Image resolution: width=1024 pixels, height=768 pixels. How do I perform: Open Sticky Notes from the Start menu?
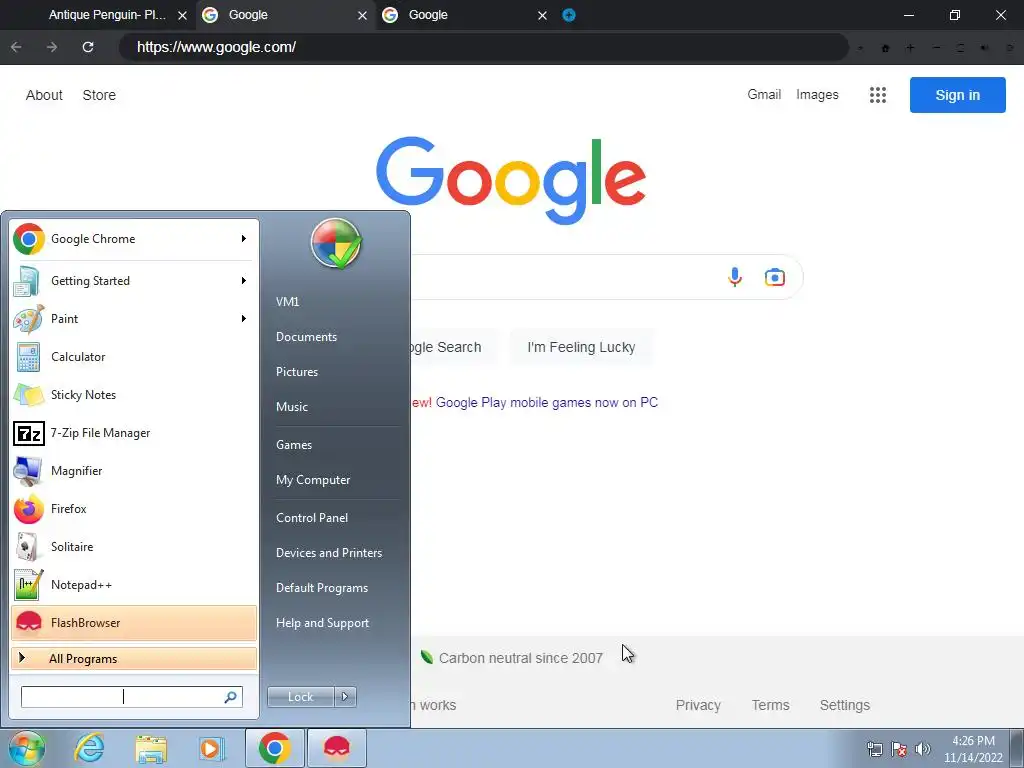134,394
